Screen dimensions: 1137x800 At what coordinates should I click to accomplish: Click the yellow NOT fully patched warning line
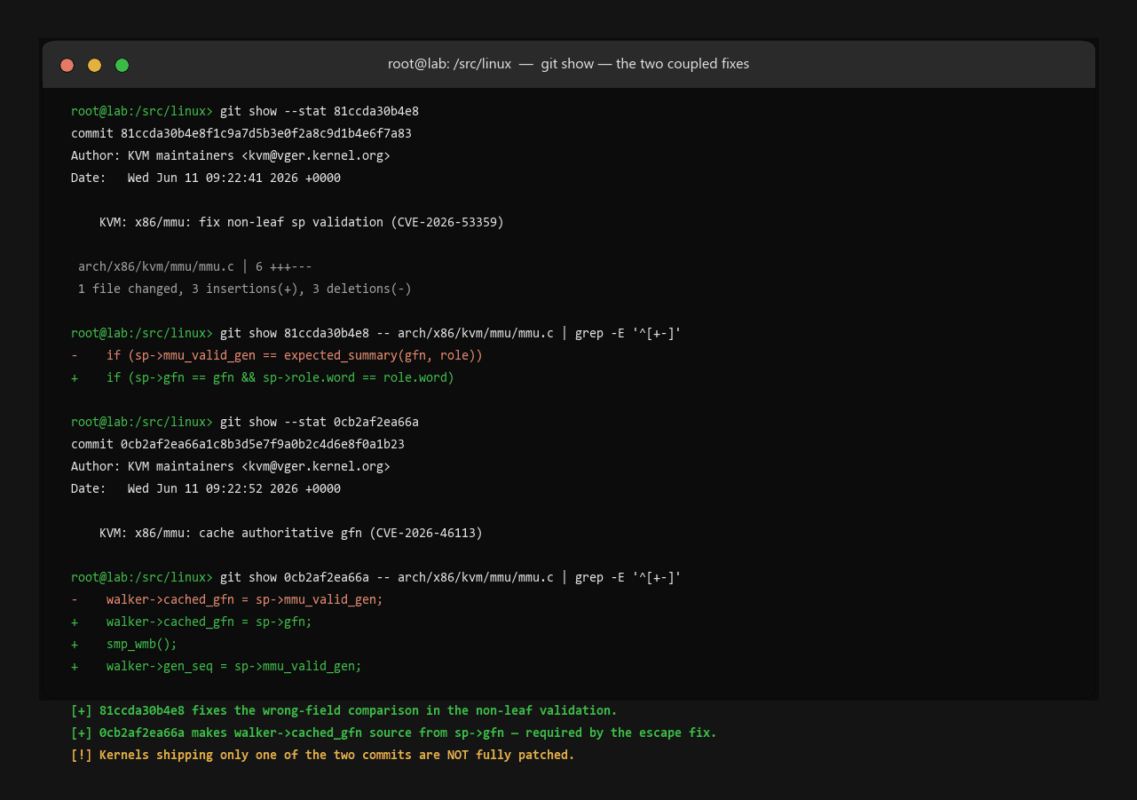point(322,755)
